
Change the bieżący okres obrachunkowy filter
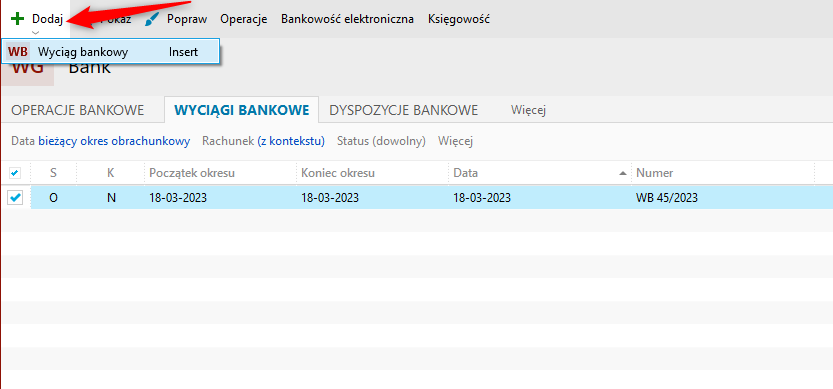click(114, 141)
